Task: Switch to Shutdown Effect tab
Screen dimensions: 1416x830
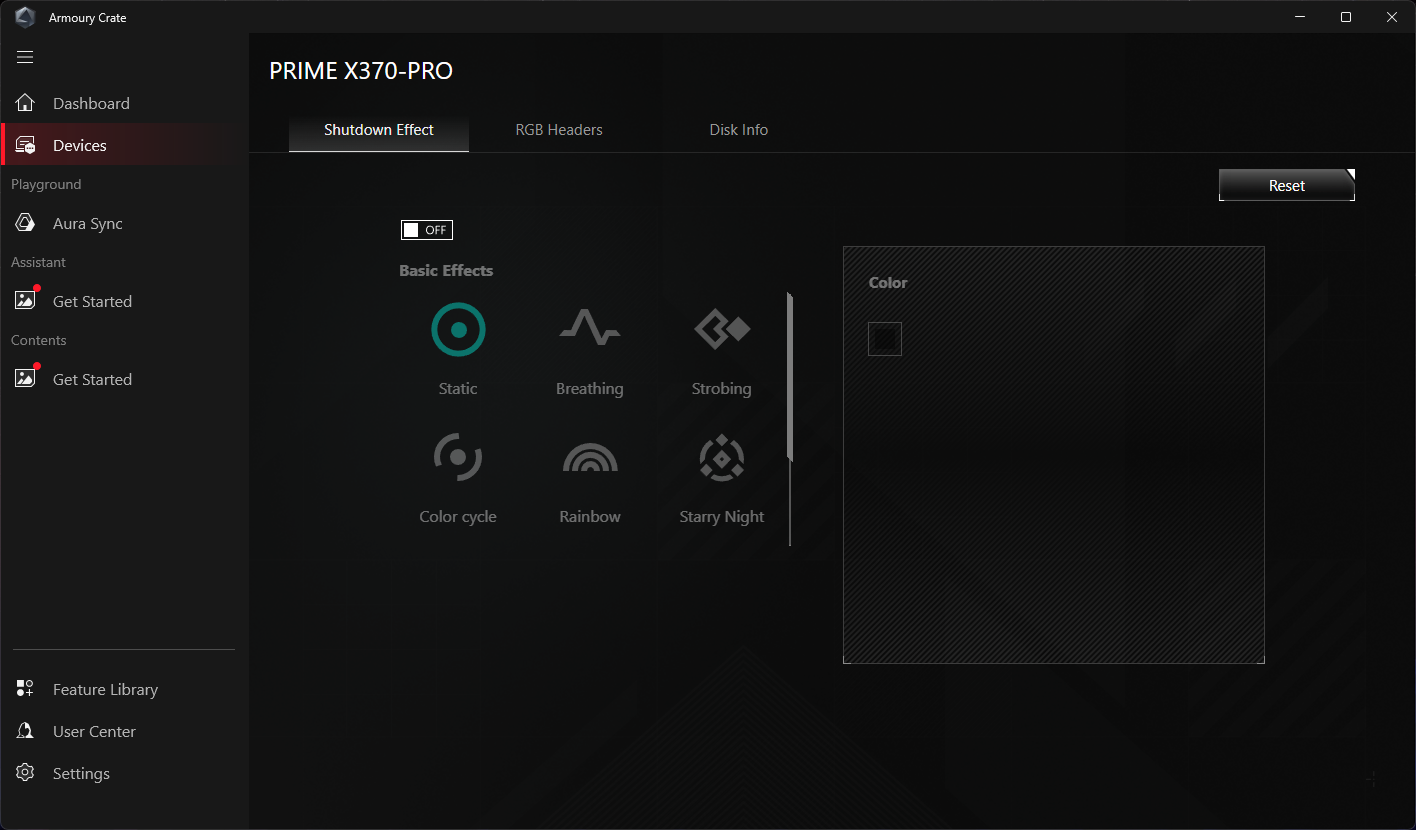Action: 379,130
